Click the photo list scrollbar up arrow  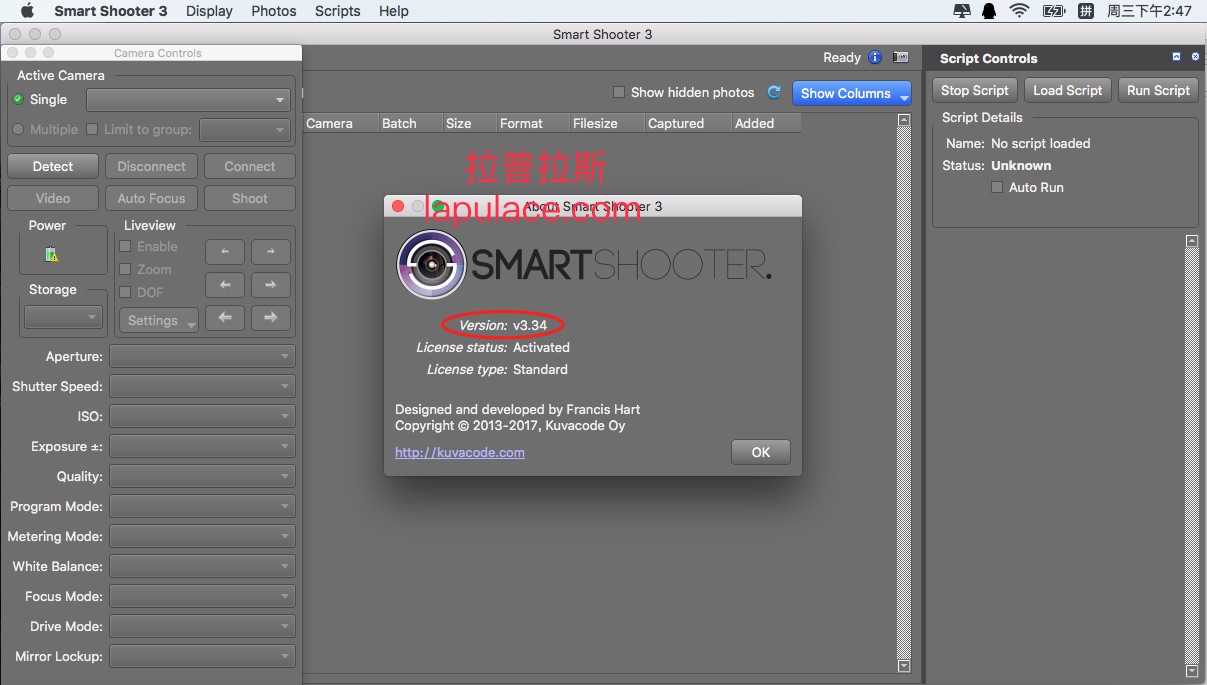[x=904, y=120]
